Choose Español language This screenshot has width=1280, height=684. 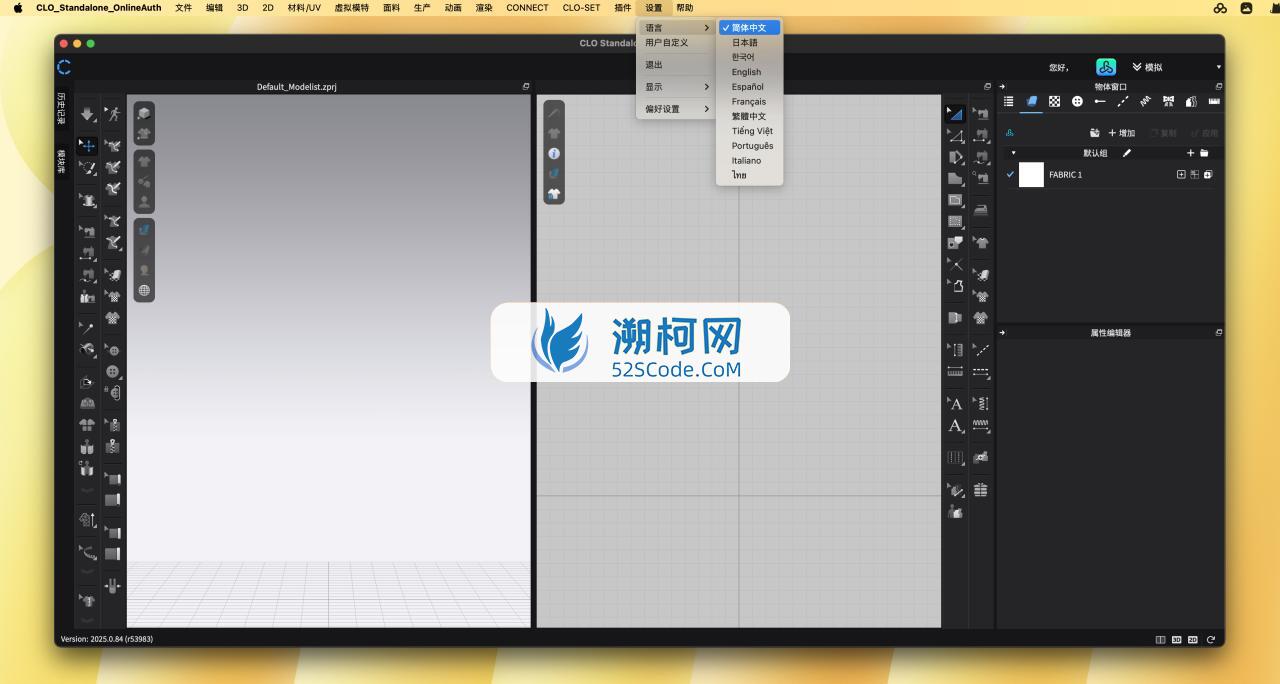pos(747,87)
